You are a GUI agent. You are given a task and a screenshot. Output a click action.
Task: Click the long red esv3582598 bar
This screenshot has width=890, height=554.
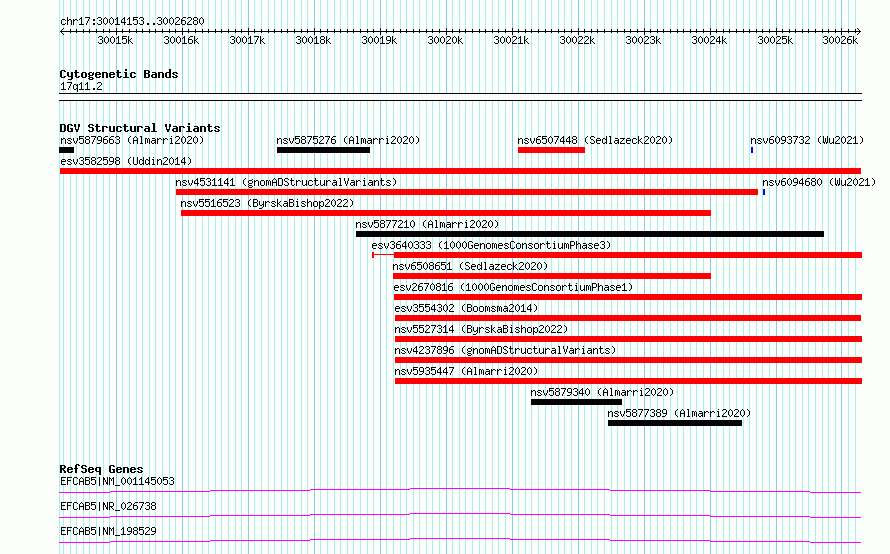click(460, 171)
